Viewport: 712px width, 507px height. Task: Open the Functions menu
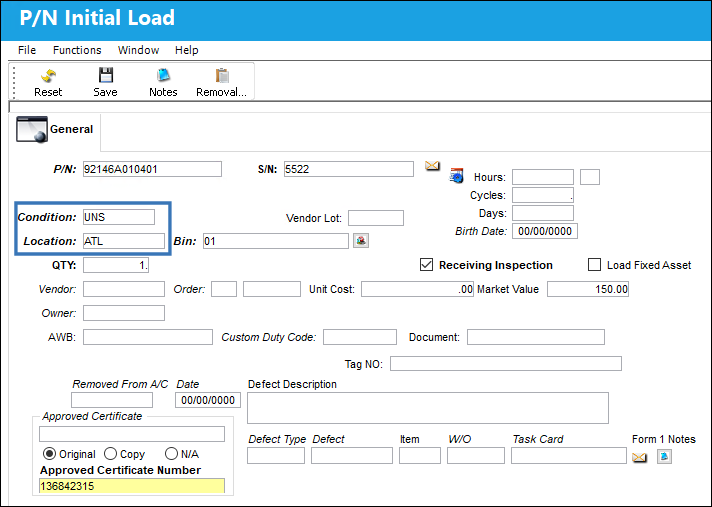point(77,50)
